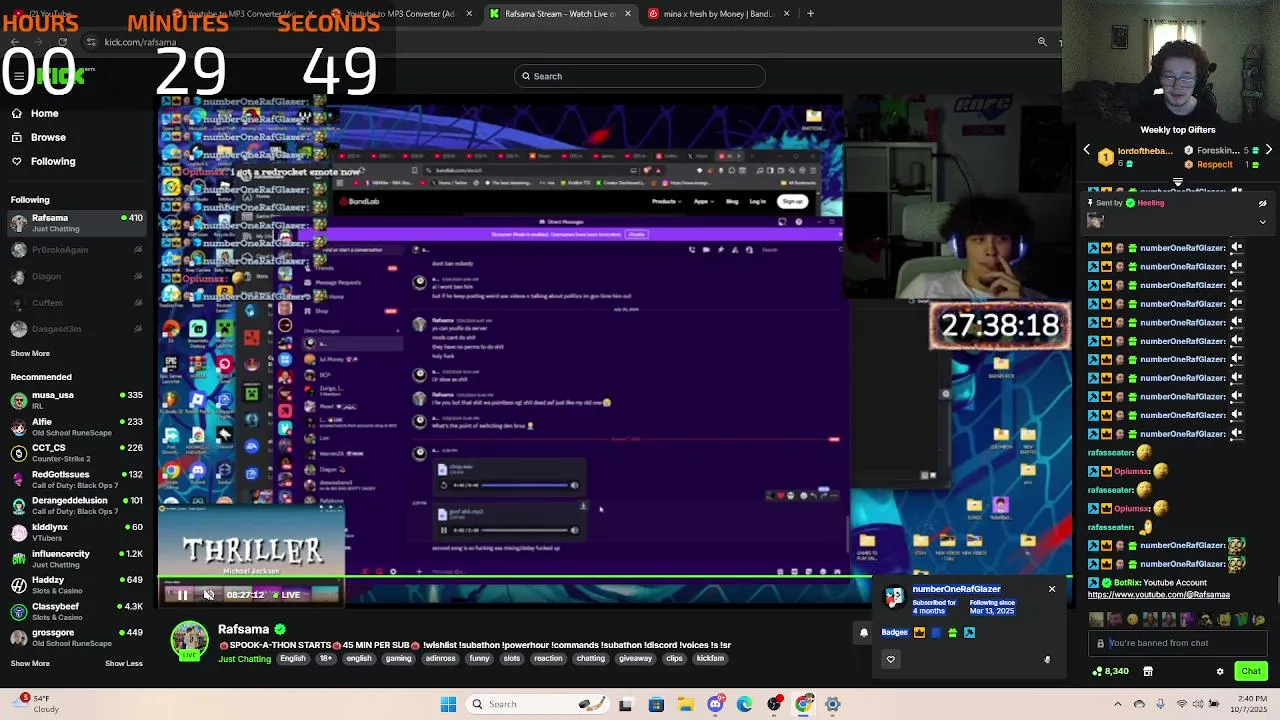1280x720 pixels.
Task: Click the crown badge in user card
Action: pos(920,632)
